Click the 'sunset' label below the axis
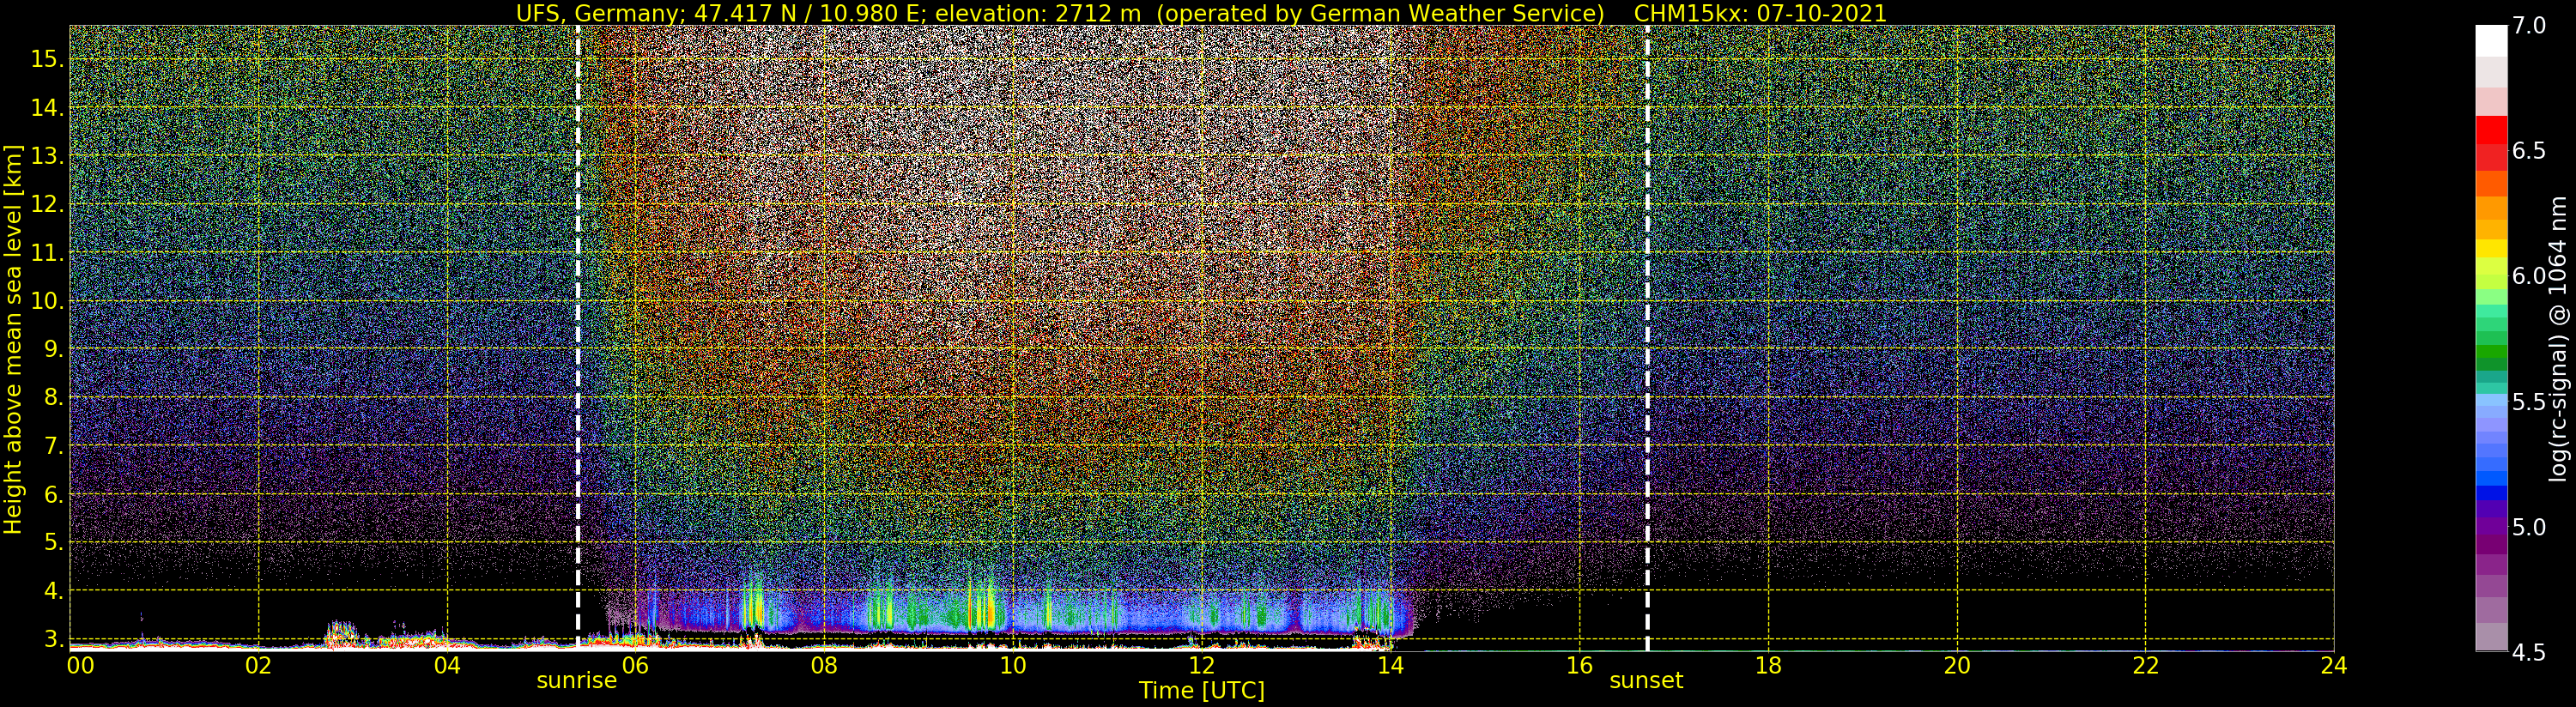 tap(1646, 681)
